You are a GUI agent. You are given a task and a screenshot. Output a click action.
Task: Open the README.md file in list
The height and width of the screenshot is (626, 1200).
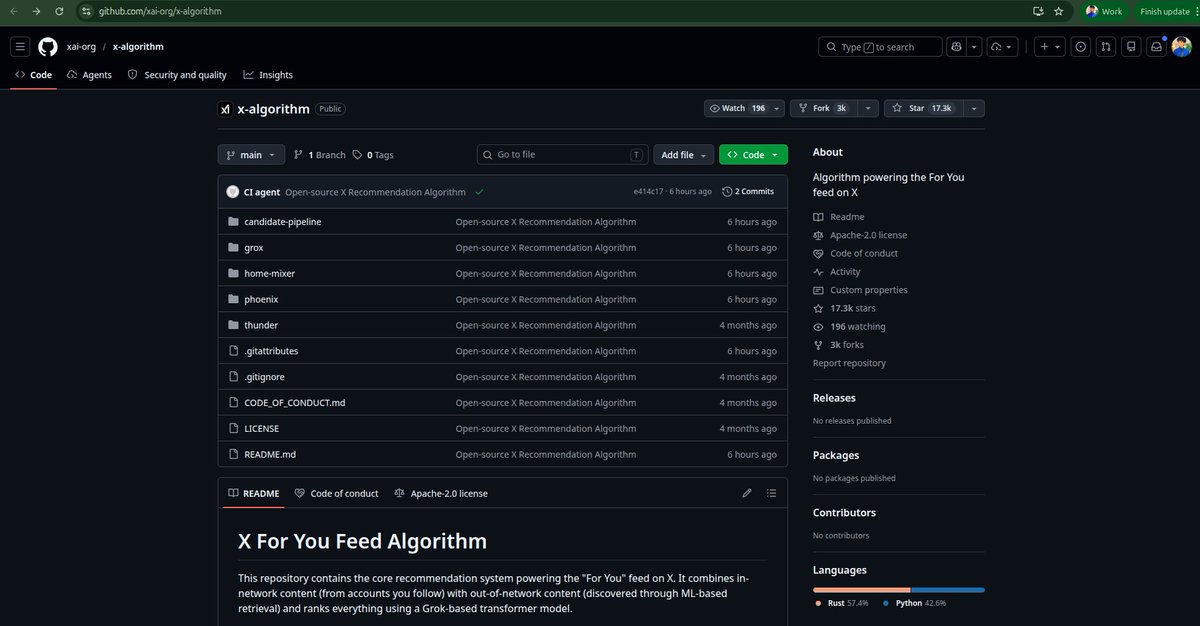pos(270,455)
